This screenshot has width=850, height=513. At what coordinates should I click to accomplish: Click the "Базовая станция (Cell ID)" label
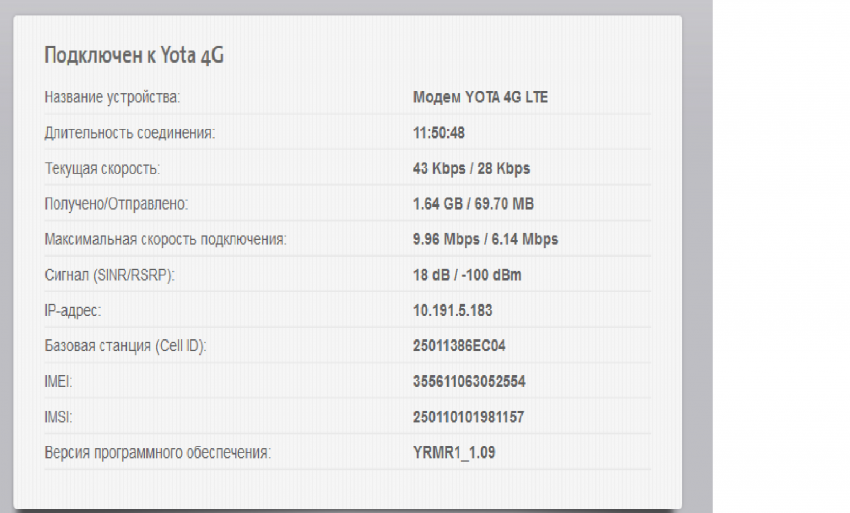pos(126,346)
